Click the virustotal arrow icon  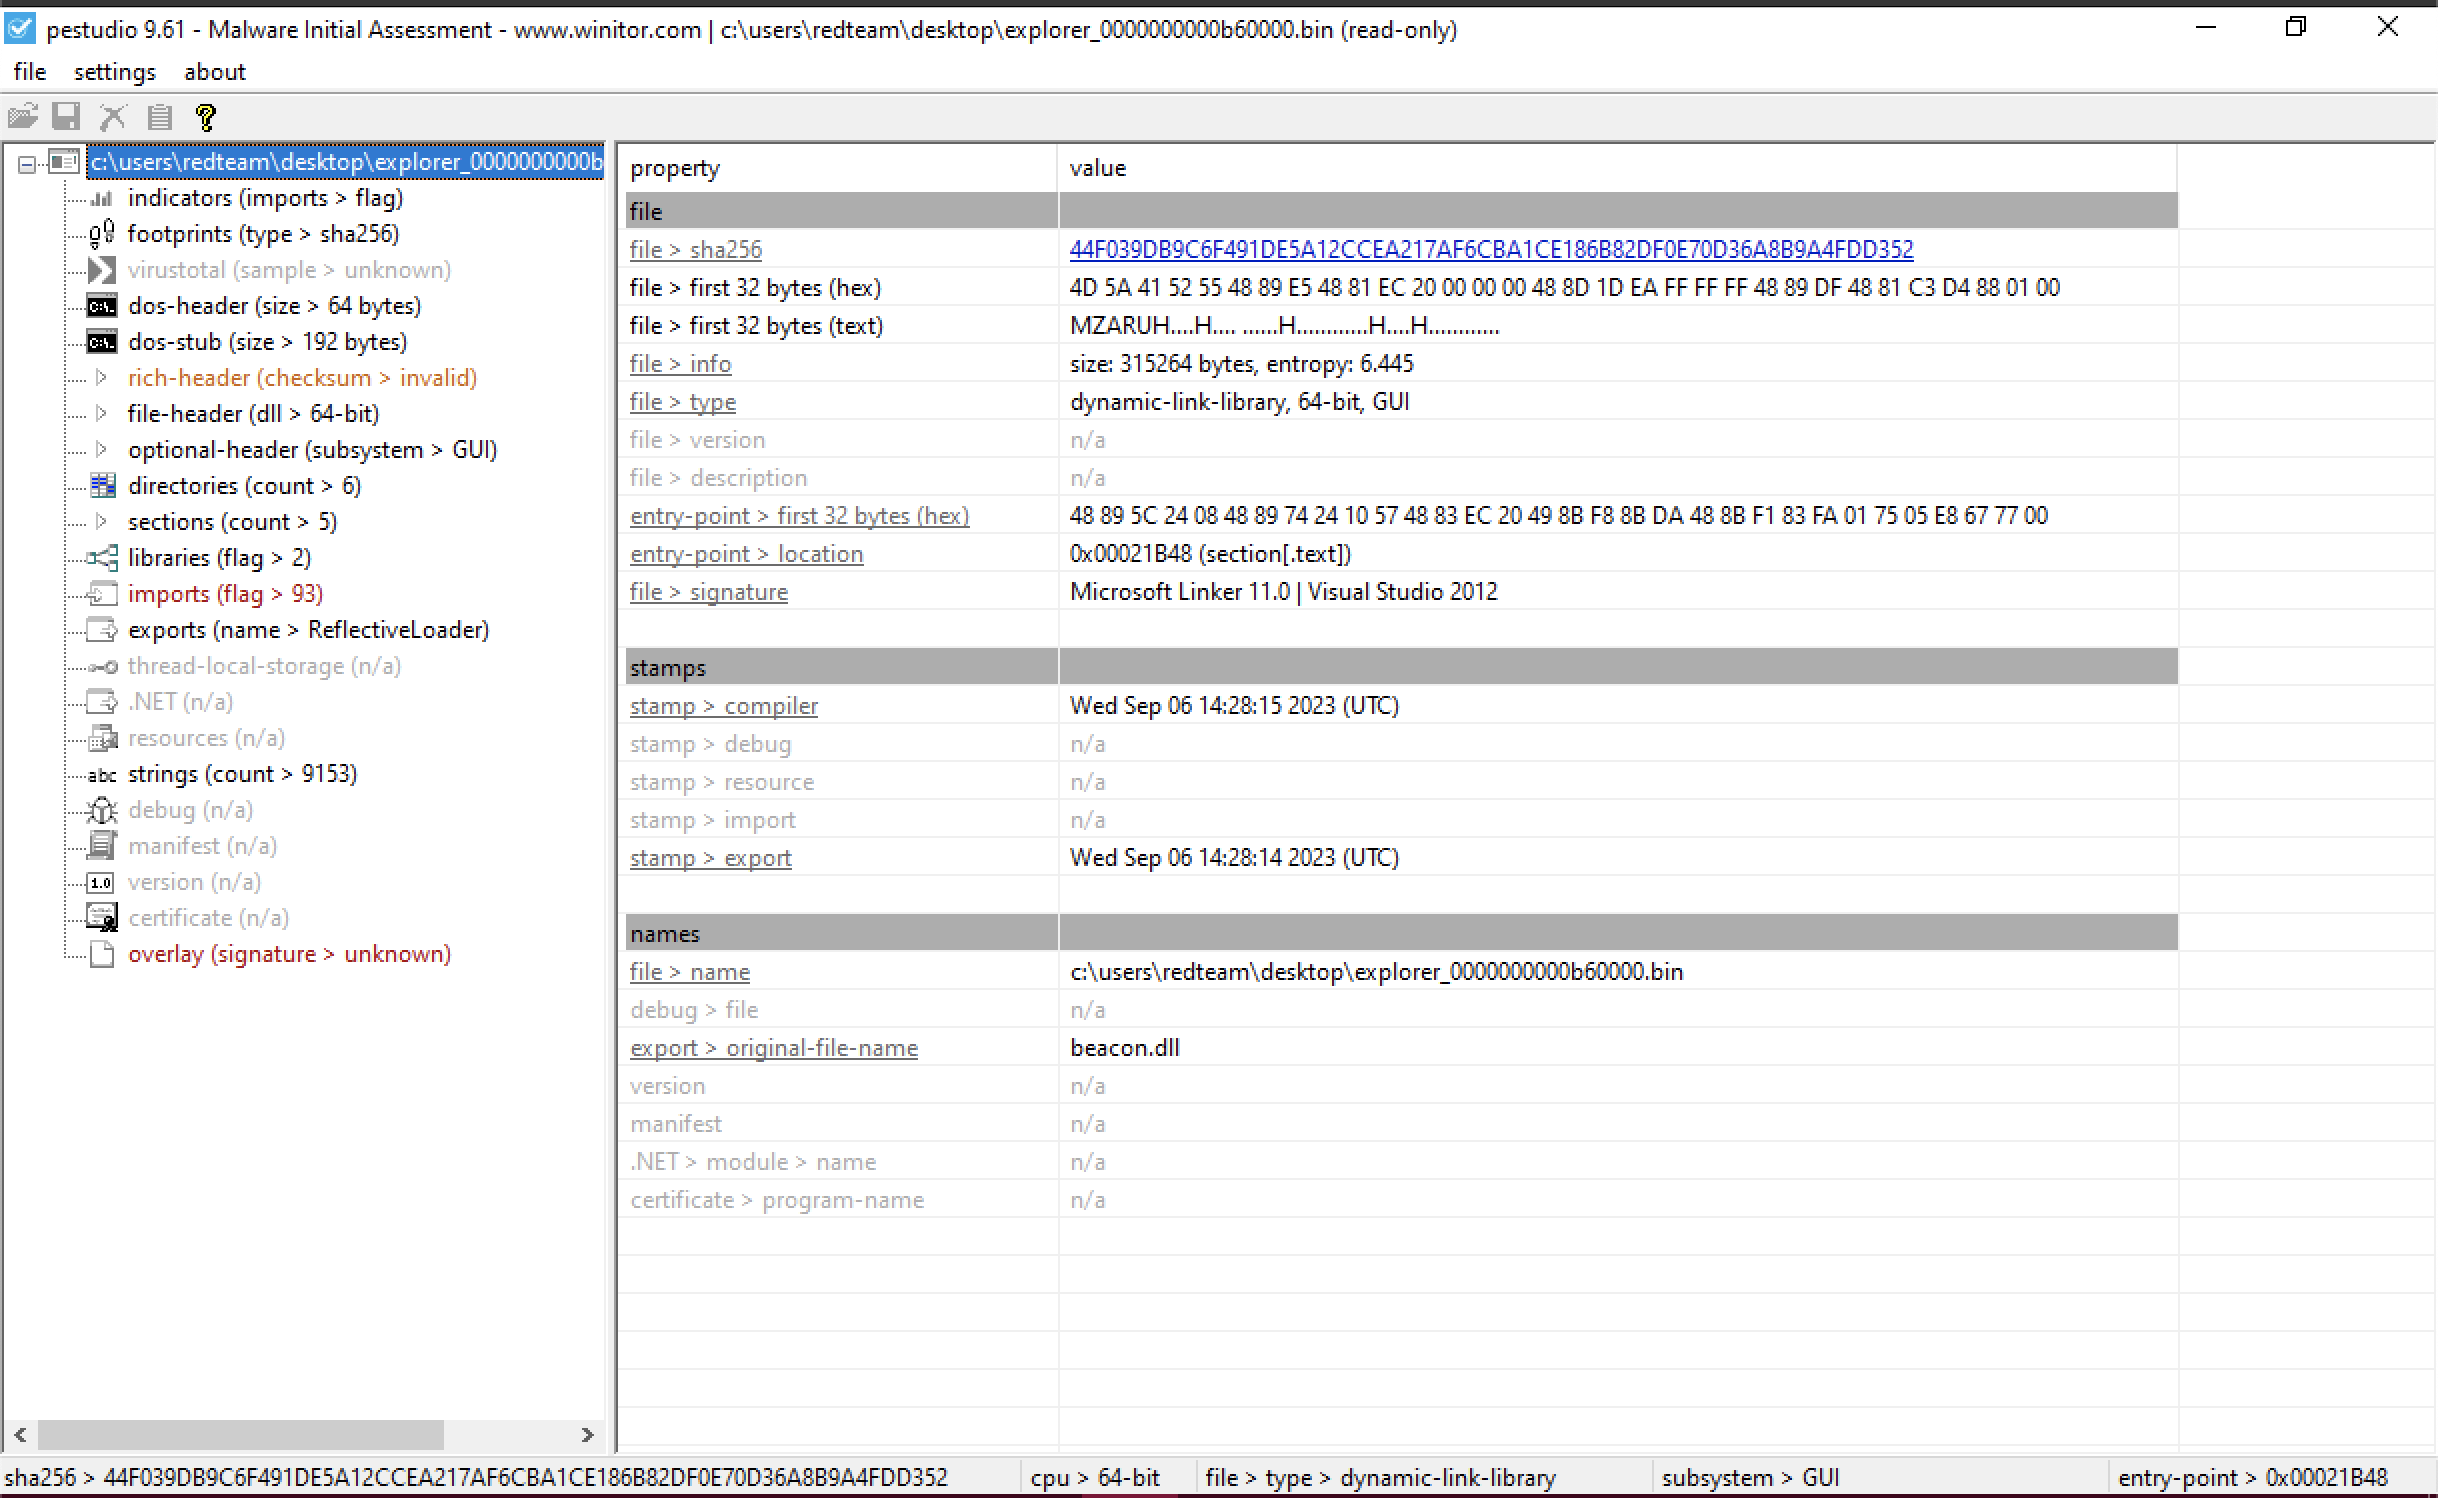click(x=102, y=270)
